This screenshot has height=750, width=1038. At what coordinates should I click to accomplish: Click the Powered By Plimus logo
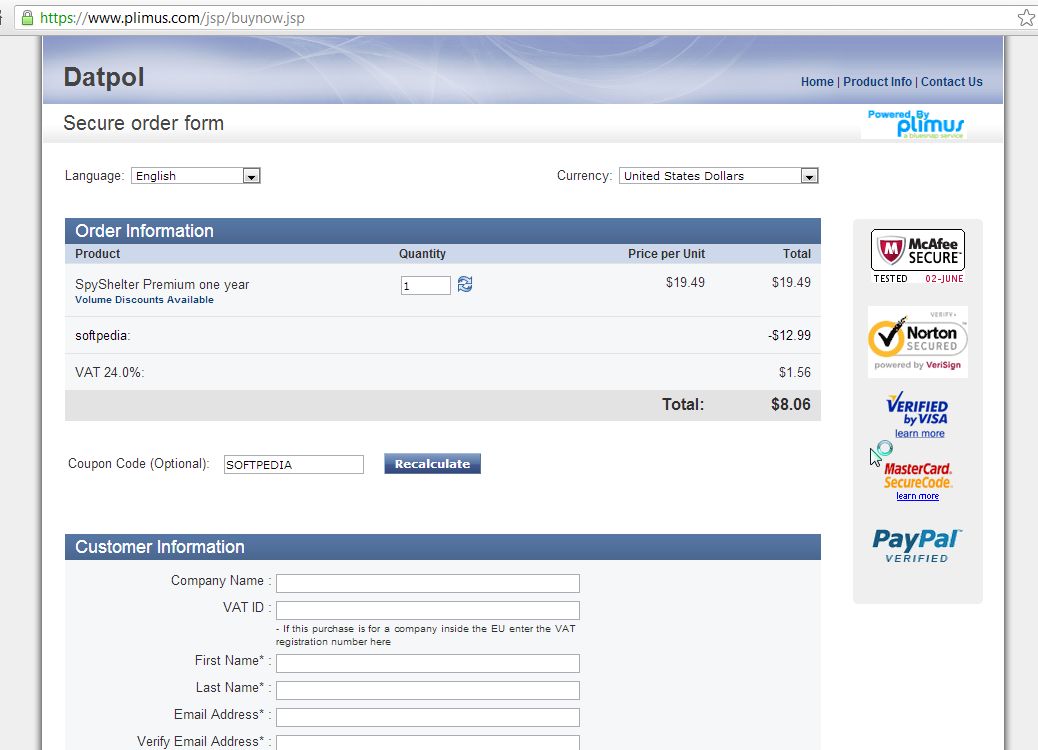coord(916,124)
